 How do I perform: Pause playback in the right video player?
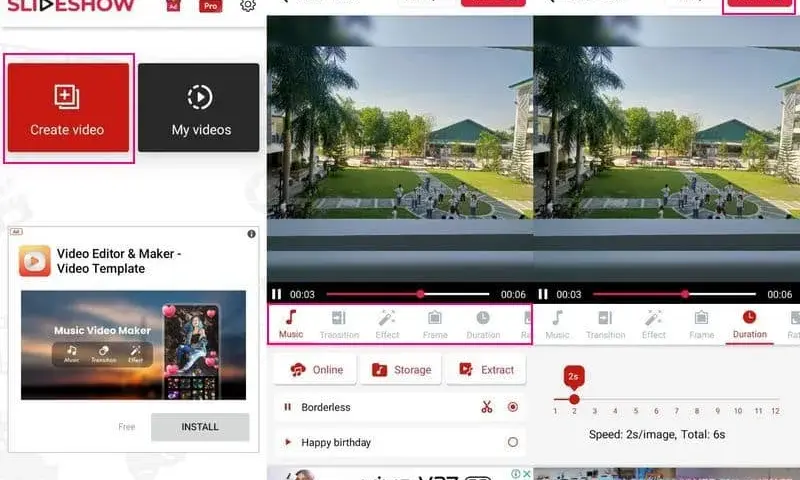pyautogui.click(x=543, y=294)
